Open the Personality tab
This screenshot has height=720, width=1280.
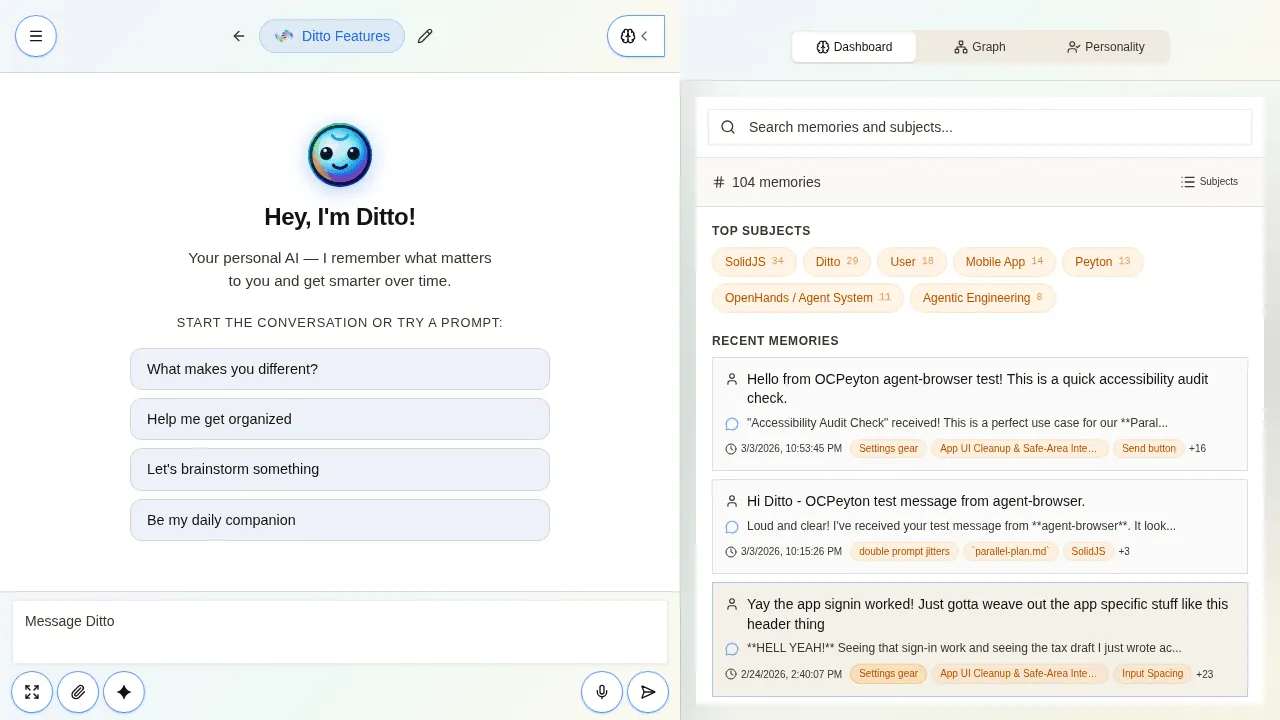tap(1105, 46)
